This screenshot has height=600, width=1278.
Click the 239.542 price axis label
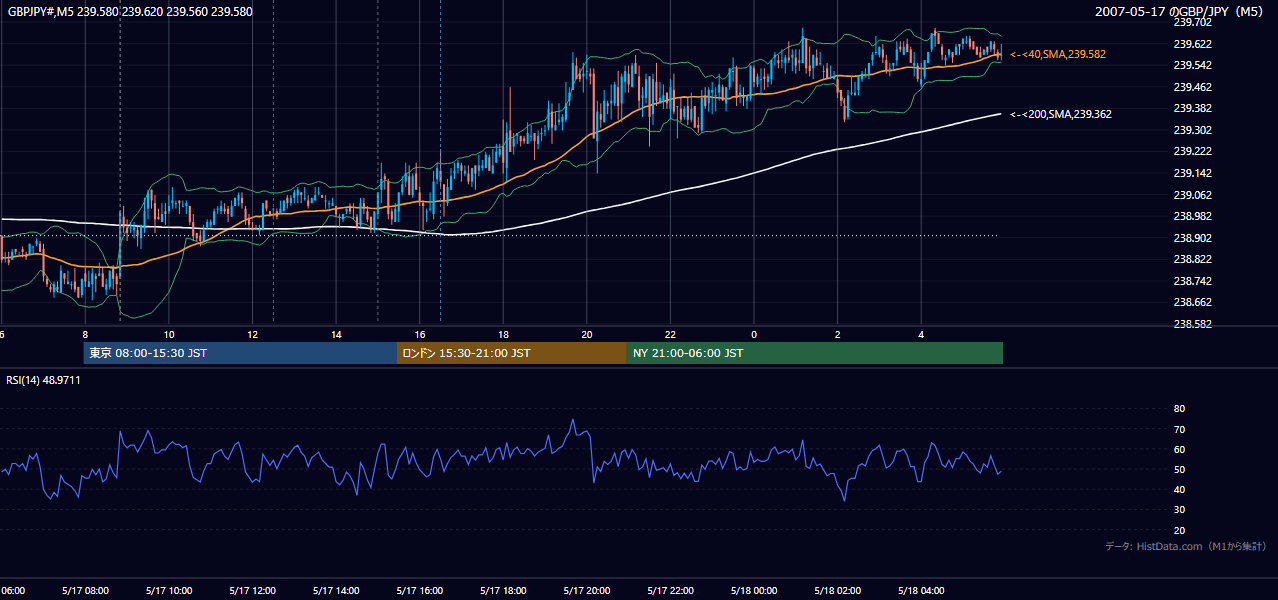point(1192,65)
